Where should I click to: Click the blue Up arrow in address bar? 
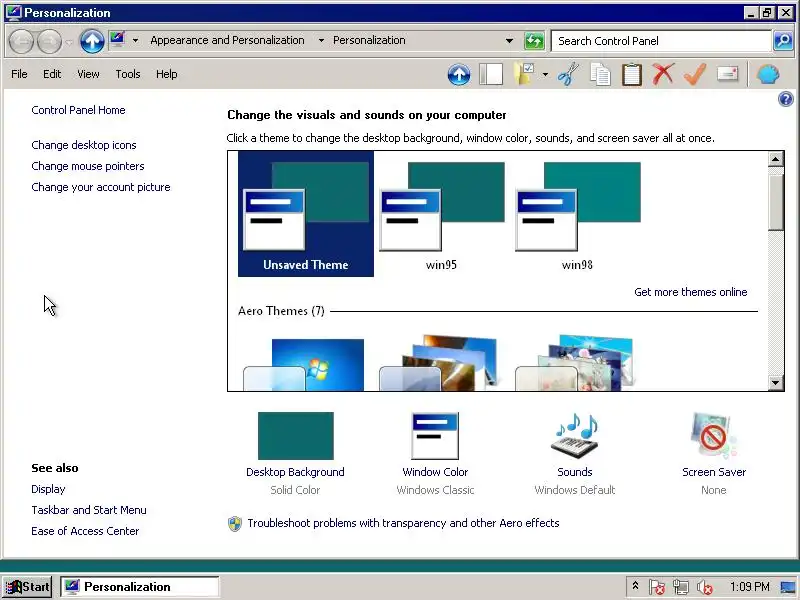click(x=92, y=41)
